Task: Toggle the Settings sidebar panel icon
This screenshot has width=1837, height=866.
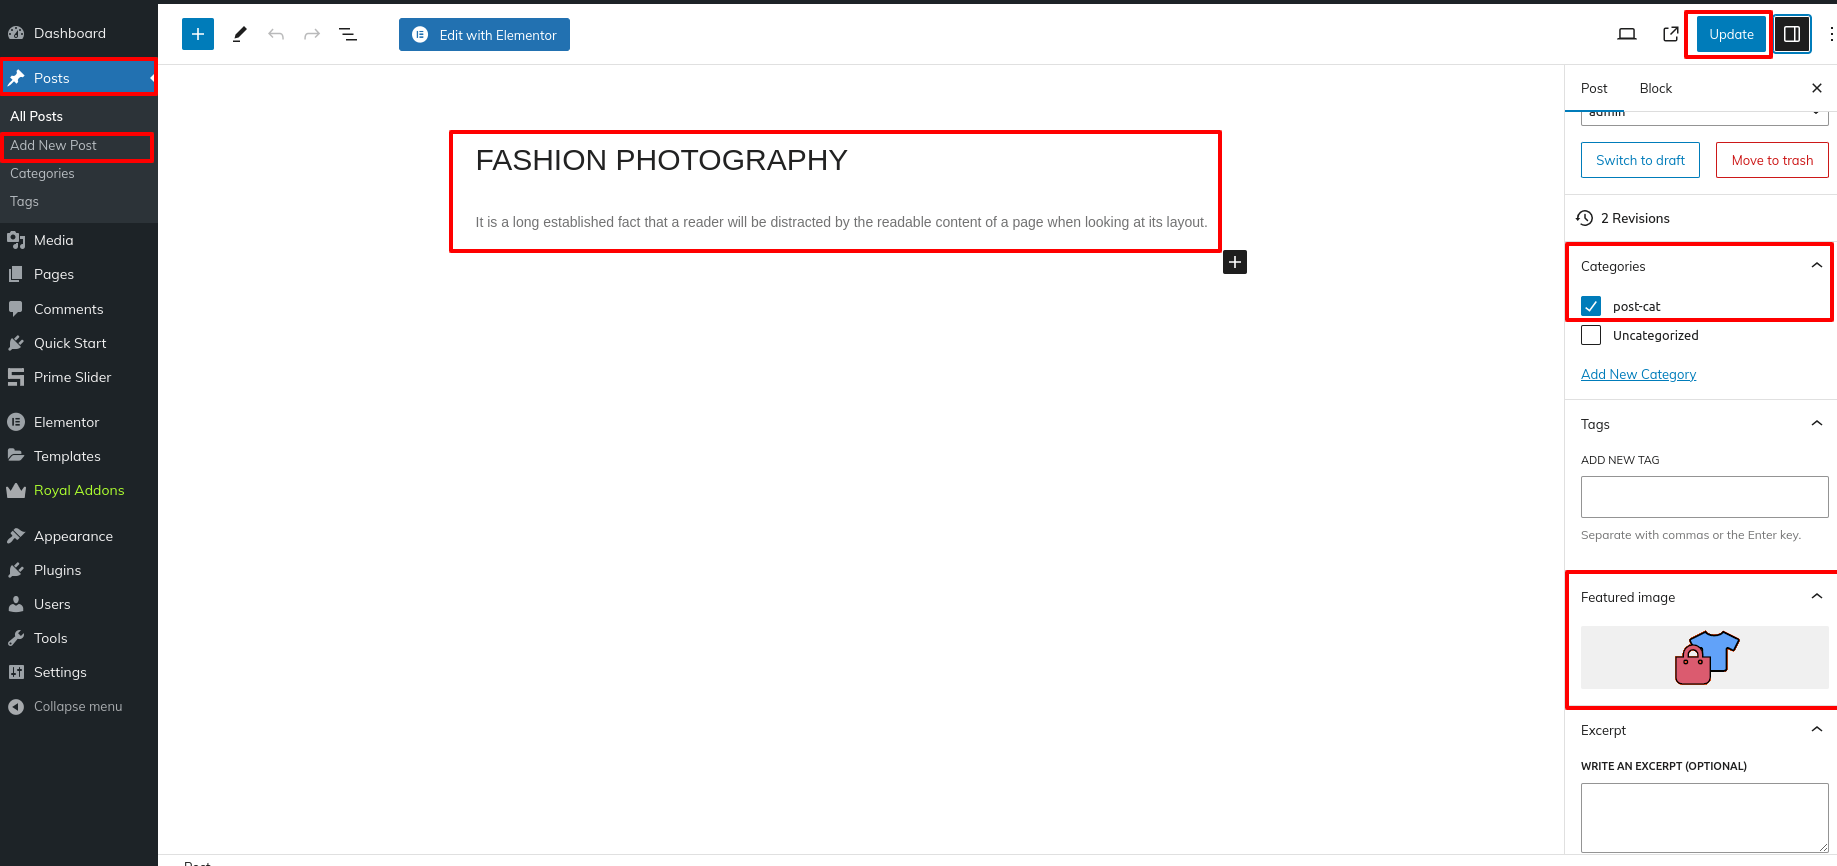Action: pos(1792,34)
